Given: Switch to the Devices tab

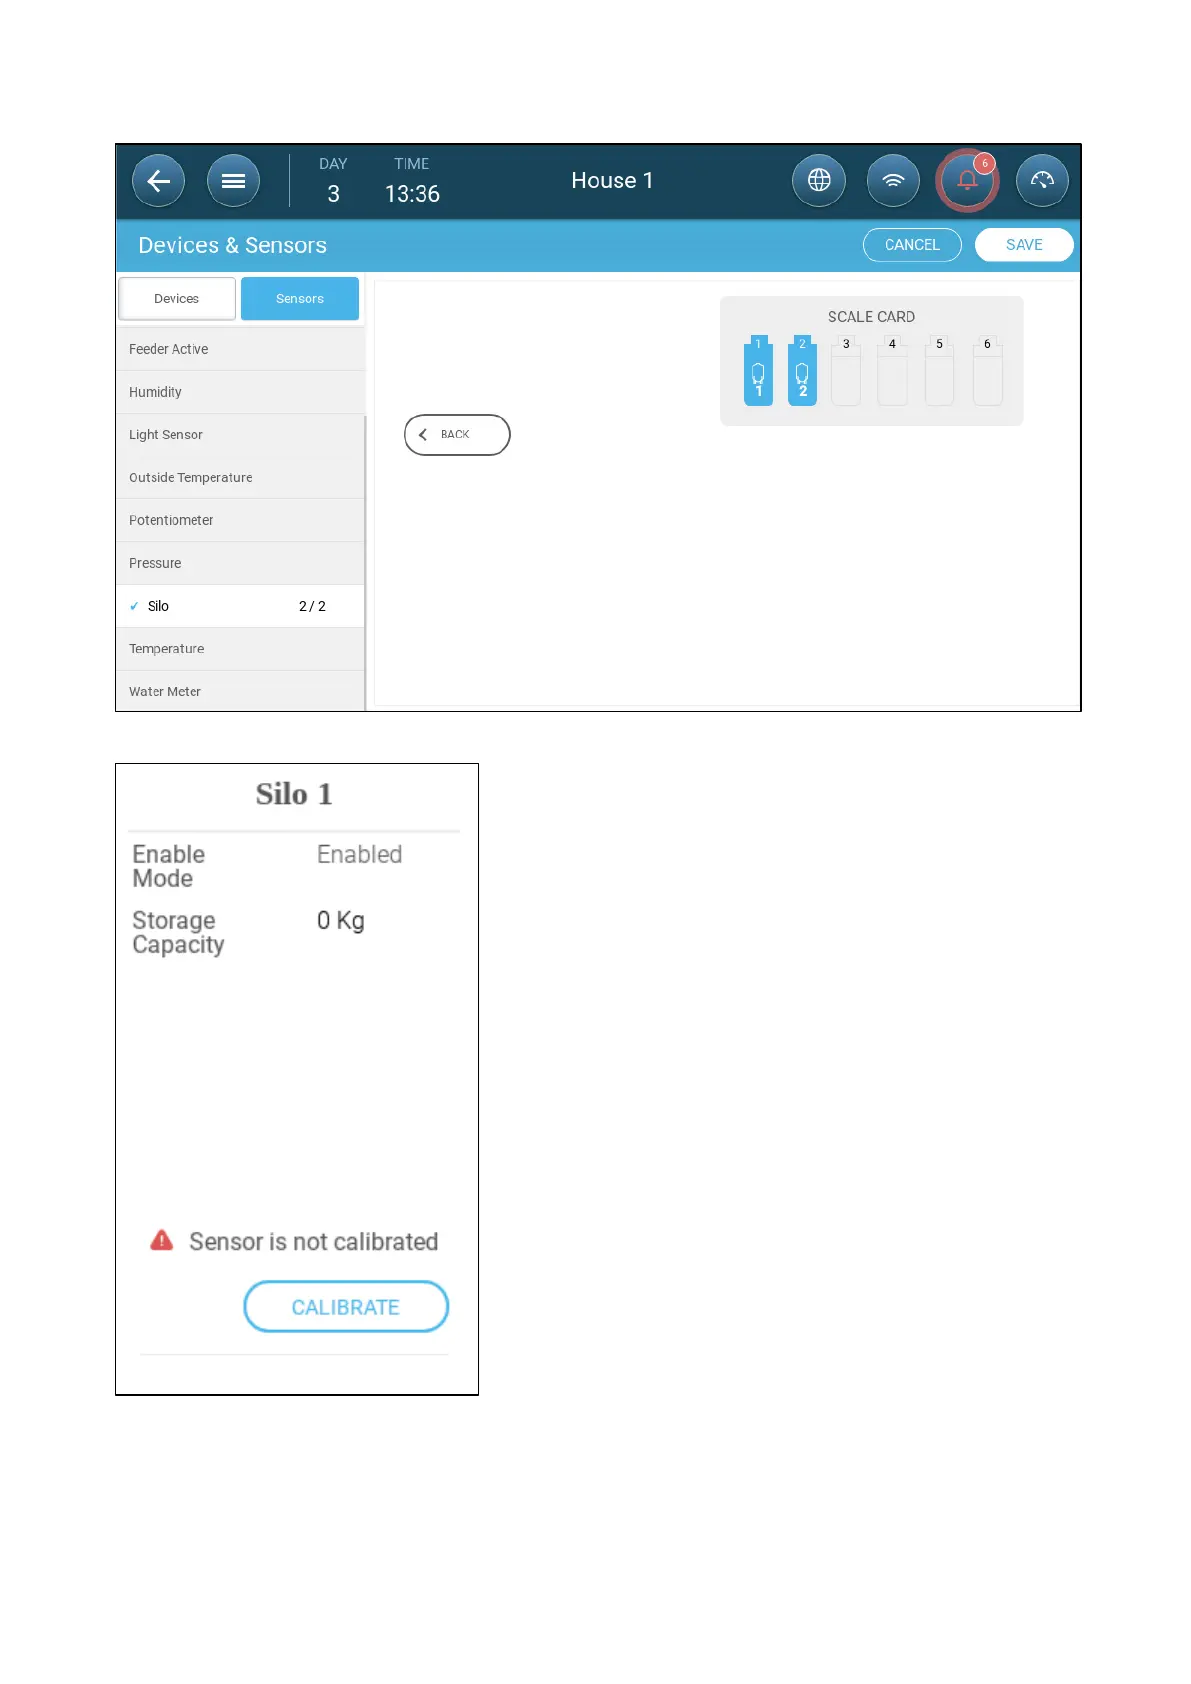Looking at the screenshot, I should point(177,299).
